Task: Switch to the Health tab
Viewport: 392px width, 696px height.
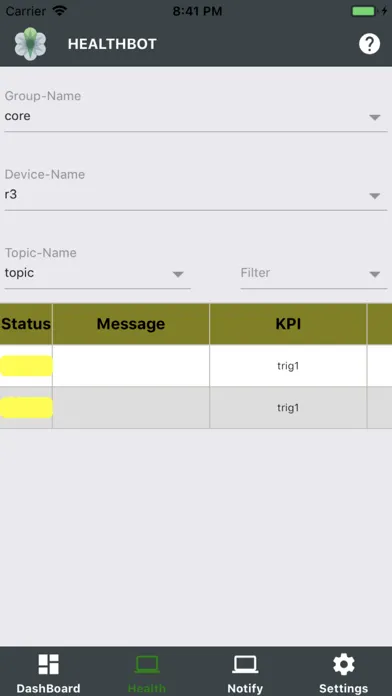Action: [x=147, y=672]
